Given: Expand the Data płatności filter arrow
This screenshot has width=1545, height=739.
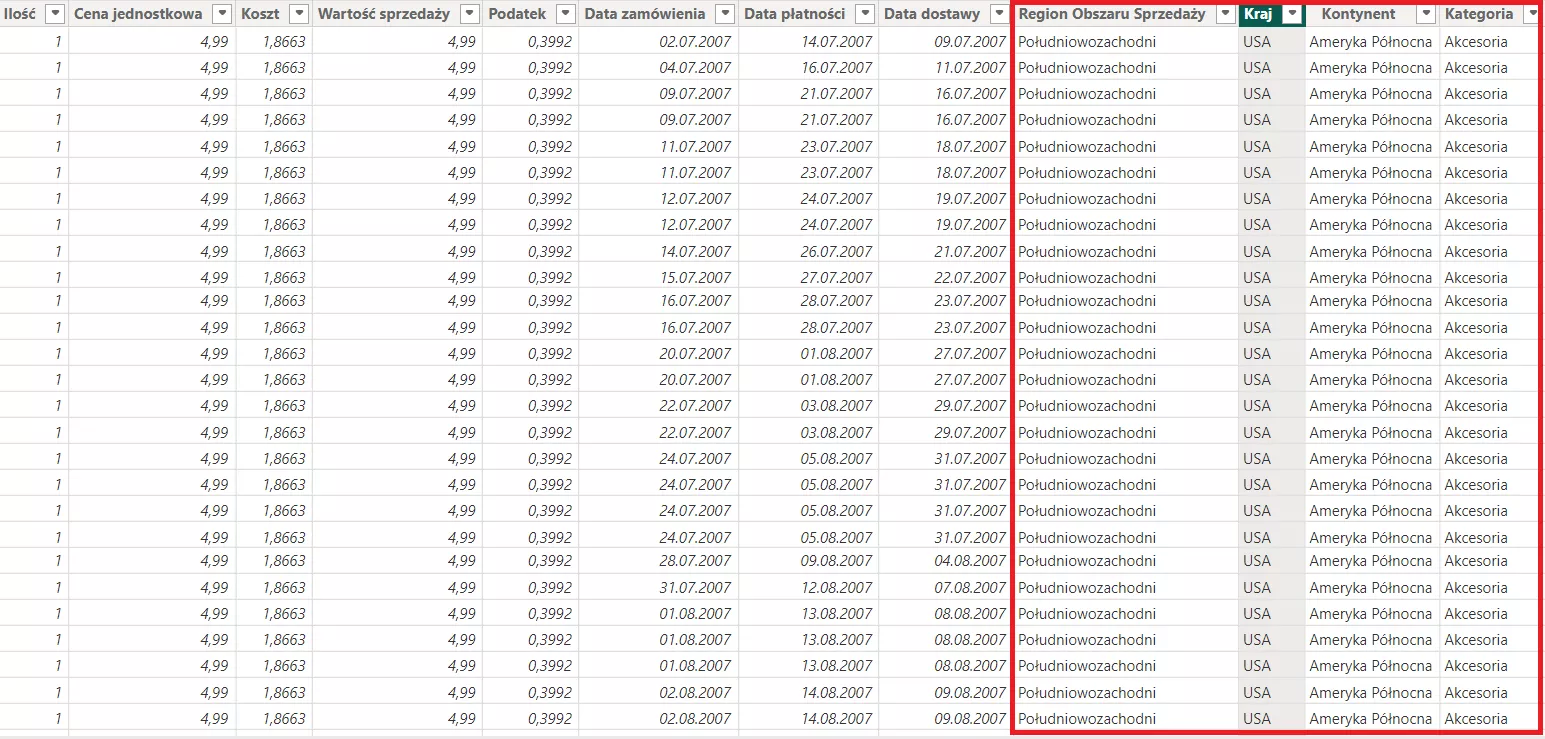Looking at the screenshot, I should tap(865, 14).
